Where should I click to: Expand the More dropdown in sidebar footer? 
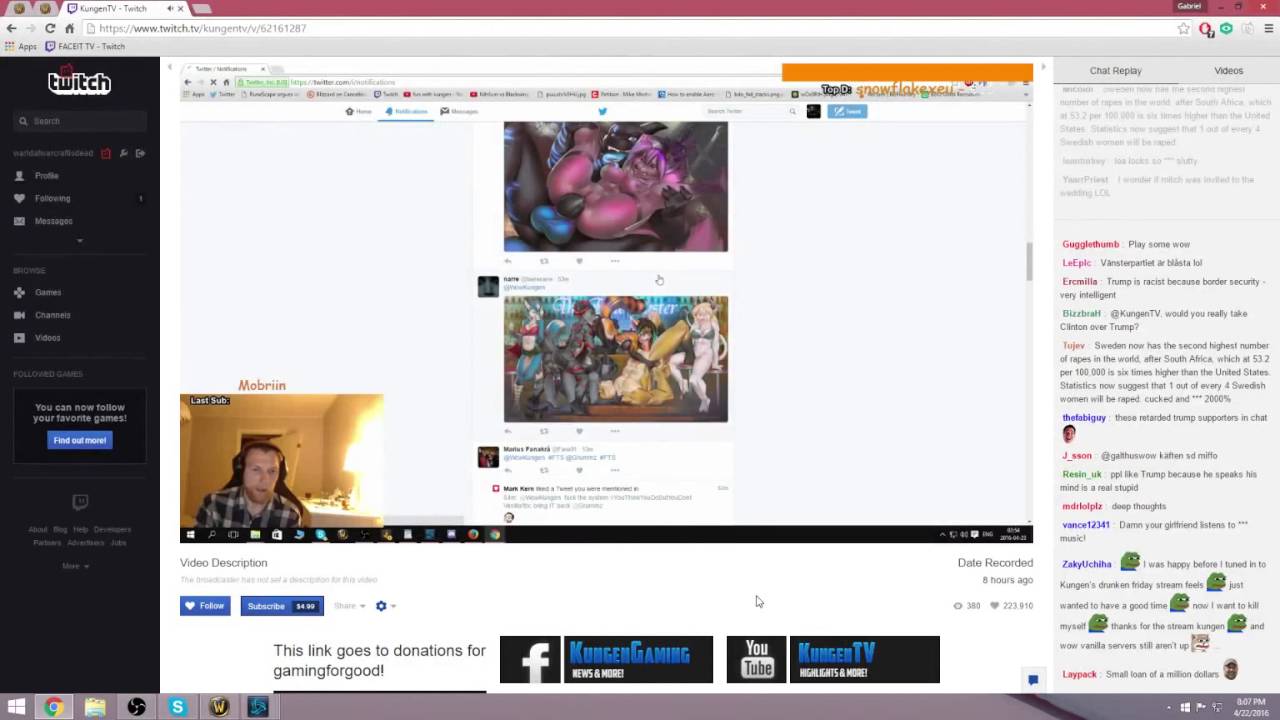tap(75, 566)
